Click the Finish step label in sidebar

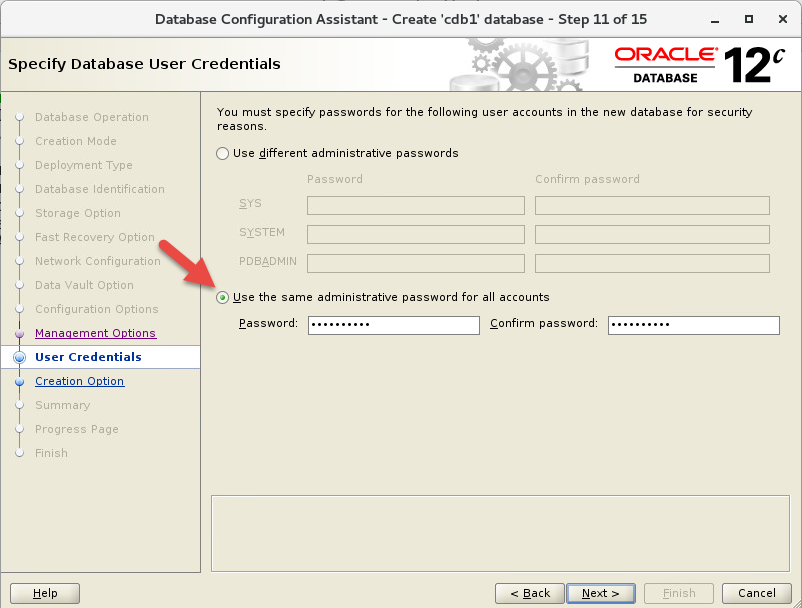click(x=51, y=453)
